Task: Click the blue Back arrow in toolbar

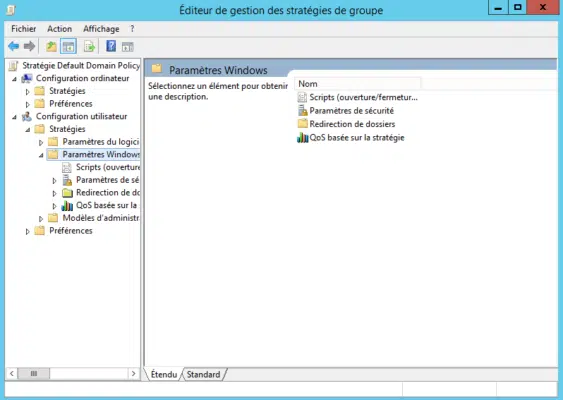Action: coord(14,46)
